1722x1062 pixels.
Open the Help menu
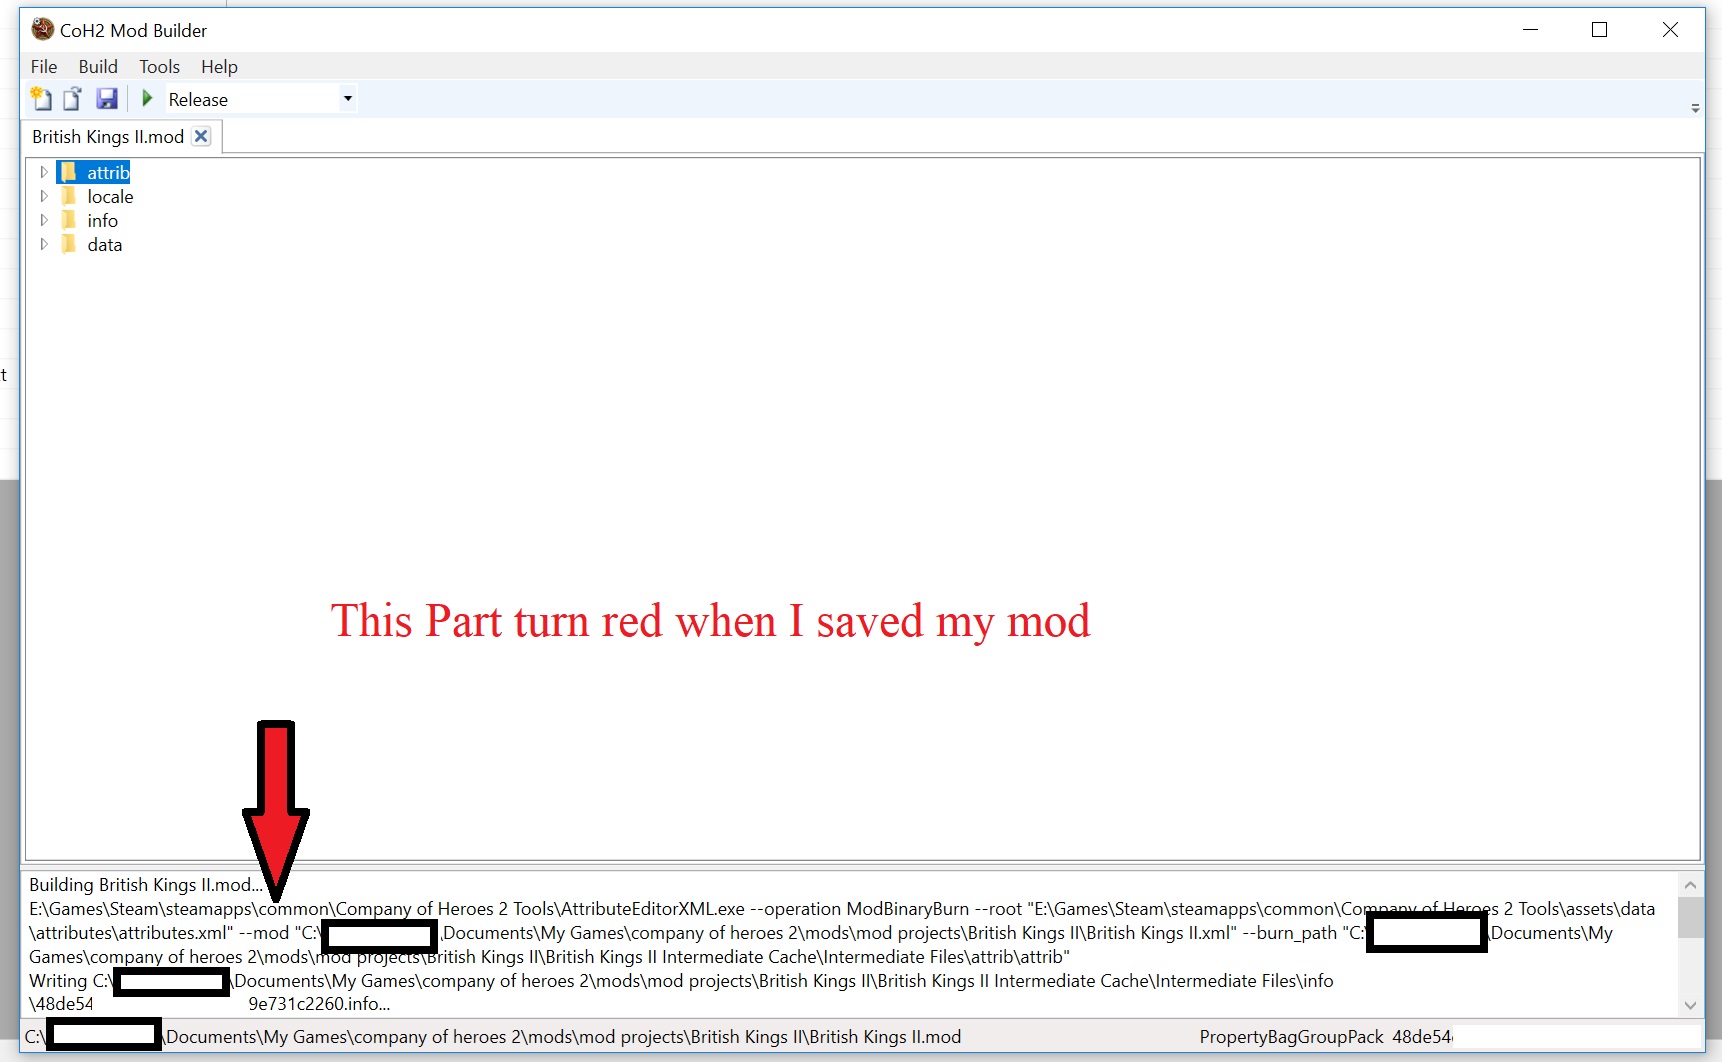(x=219, y=66)
